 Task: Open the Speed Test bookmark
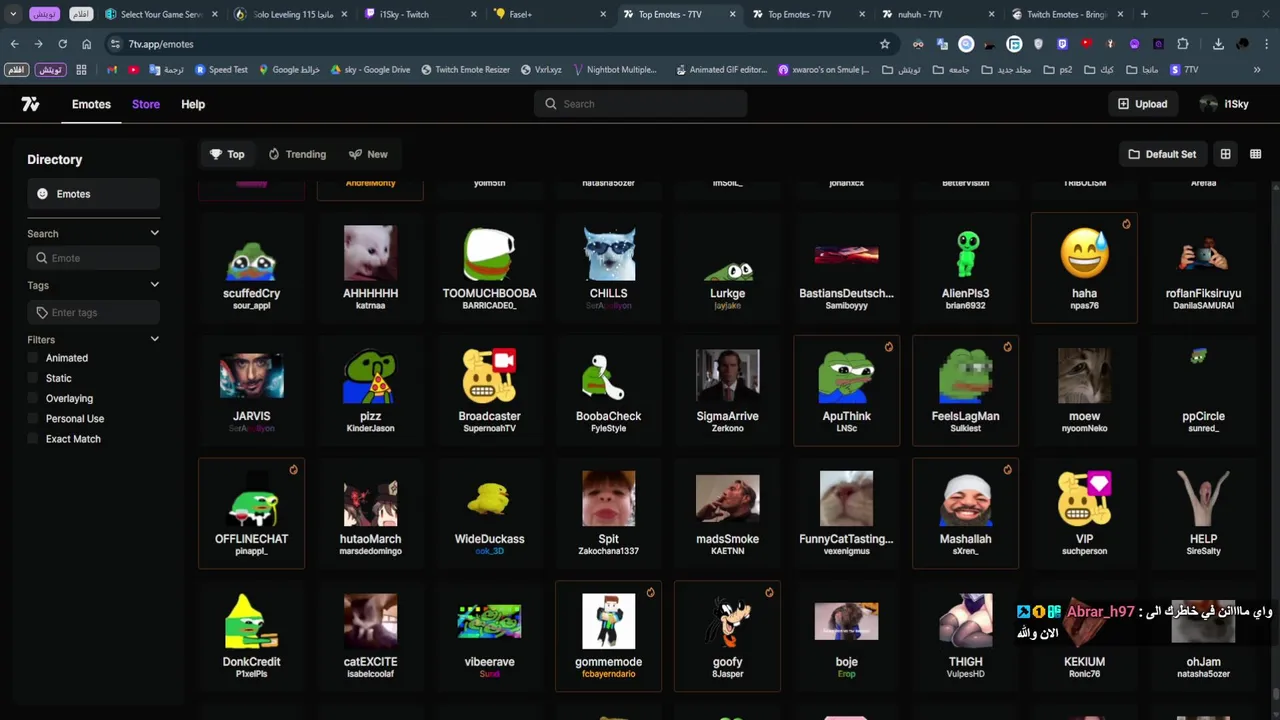[x=221, y=70]
